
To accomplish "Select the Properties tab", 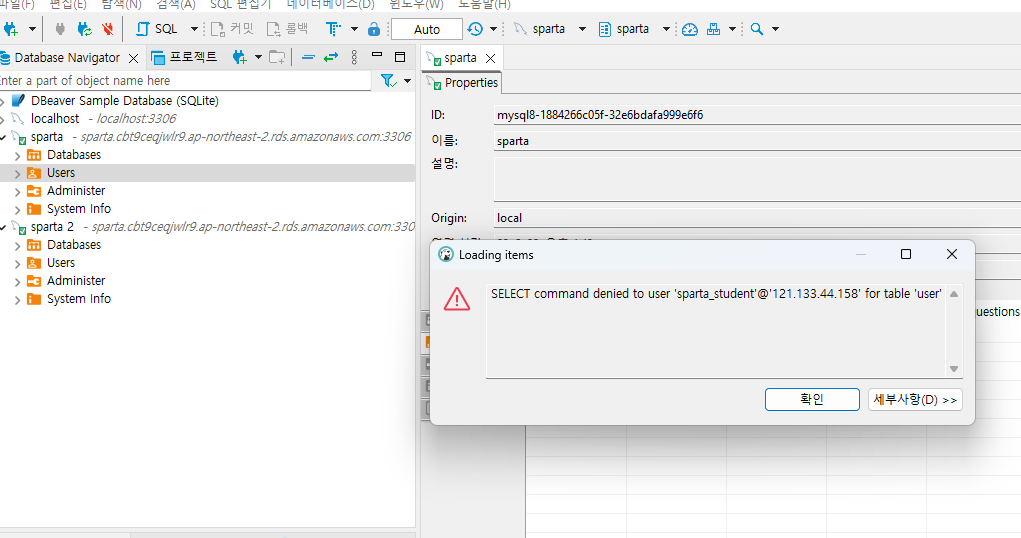I will 463,83.
